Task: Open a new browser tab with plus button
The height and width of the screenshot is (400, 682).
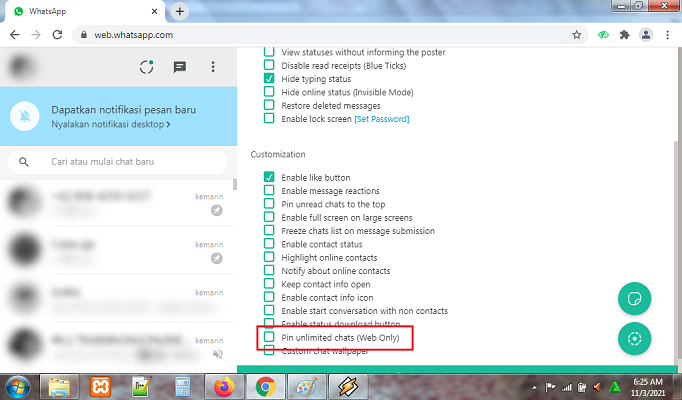Action: (x=180, y=11)
